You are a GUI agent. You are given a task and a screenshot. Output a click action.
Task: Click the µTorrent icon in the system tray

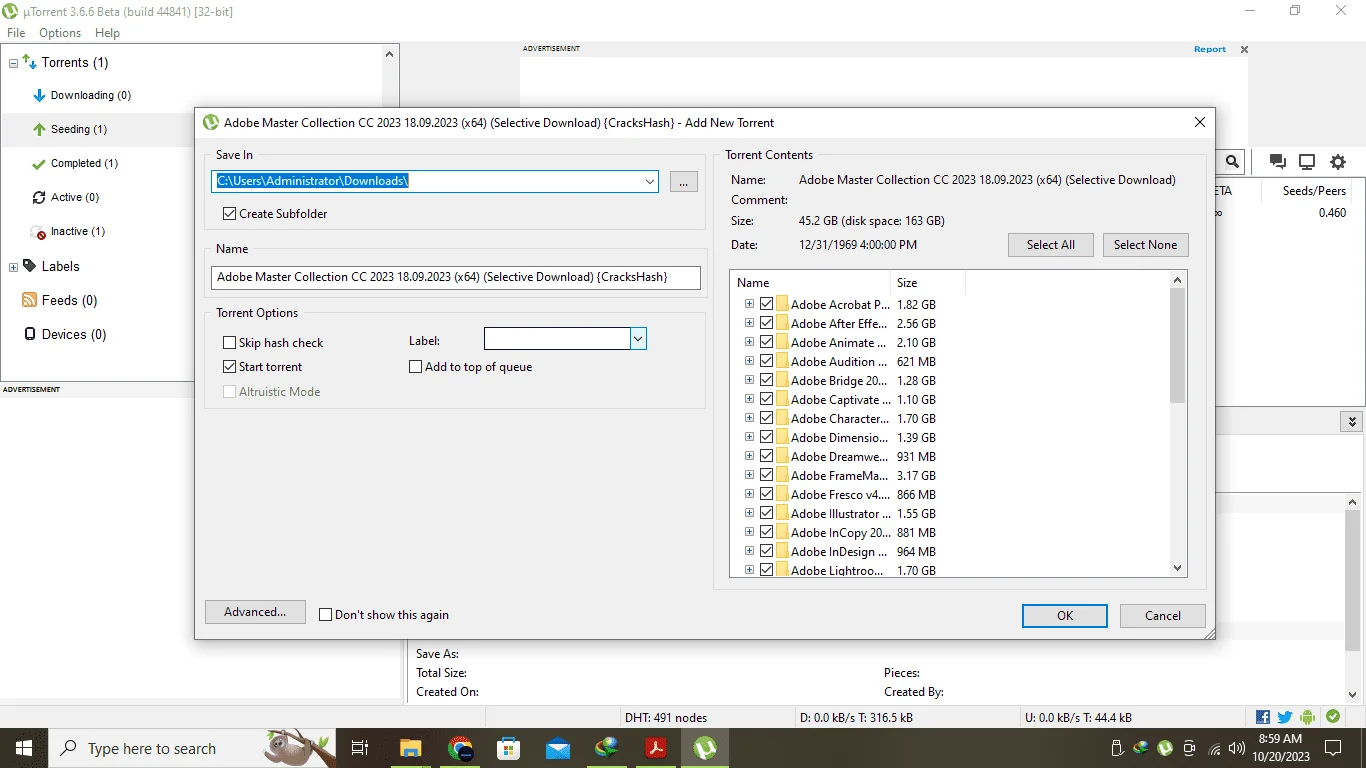(1165, 748)
